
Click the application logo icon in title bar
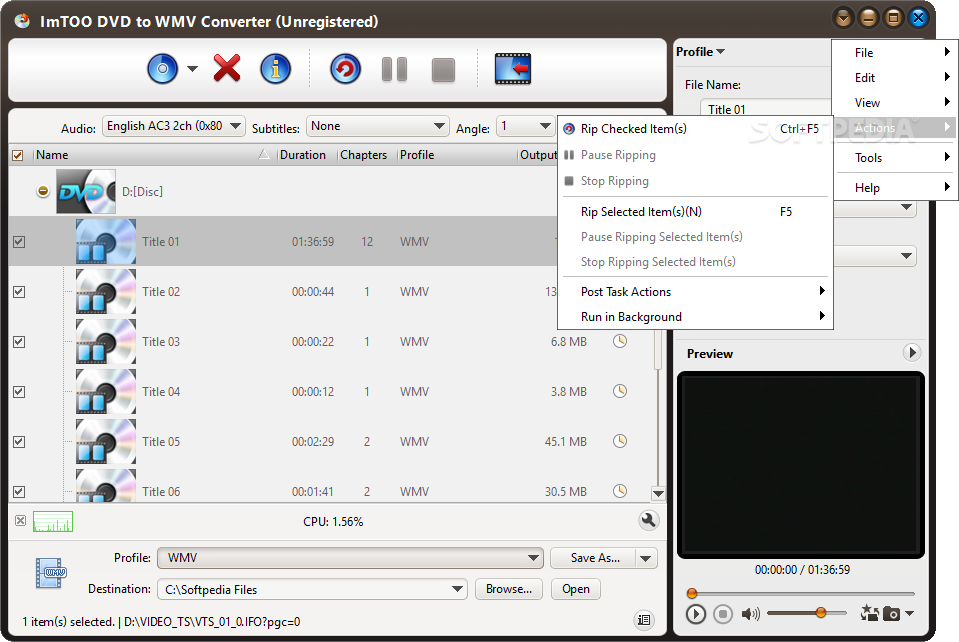click(x=22, y=21)
